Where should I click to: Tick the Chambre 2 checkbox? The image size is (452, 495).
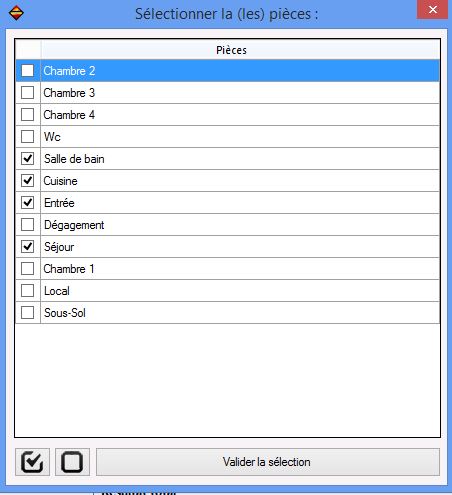pos(27,71)
